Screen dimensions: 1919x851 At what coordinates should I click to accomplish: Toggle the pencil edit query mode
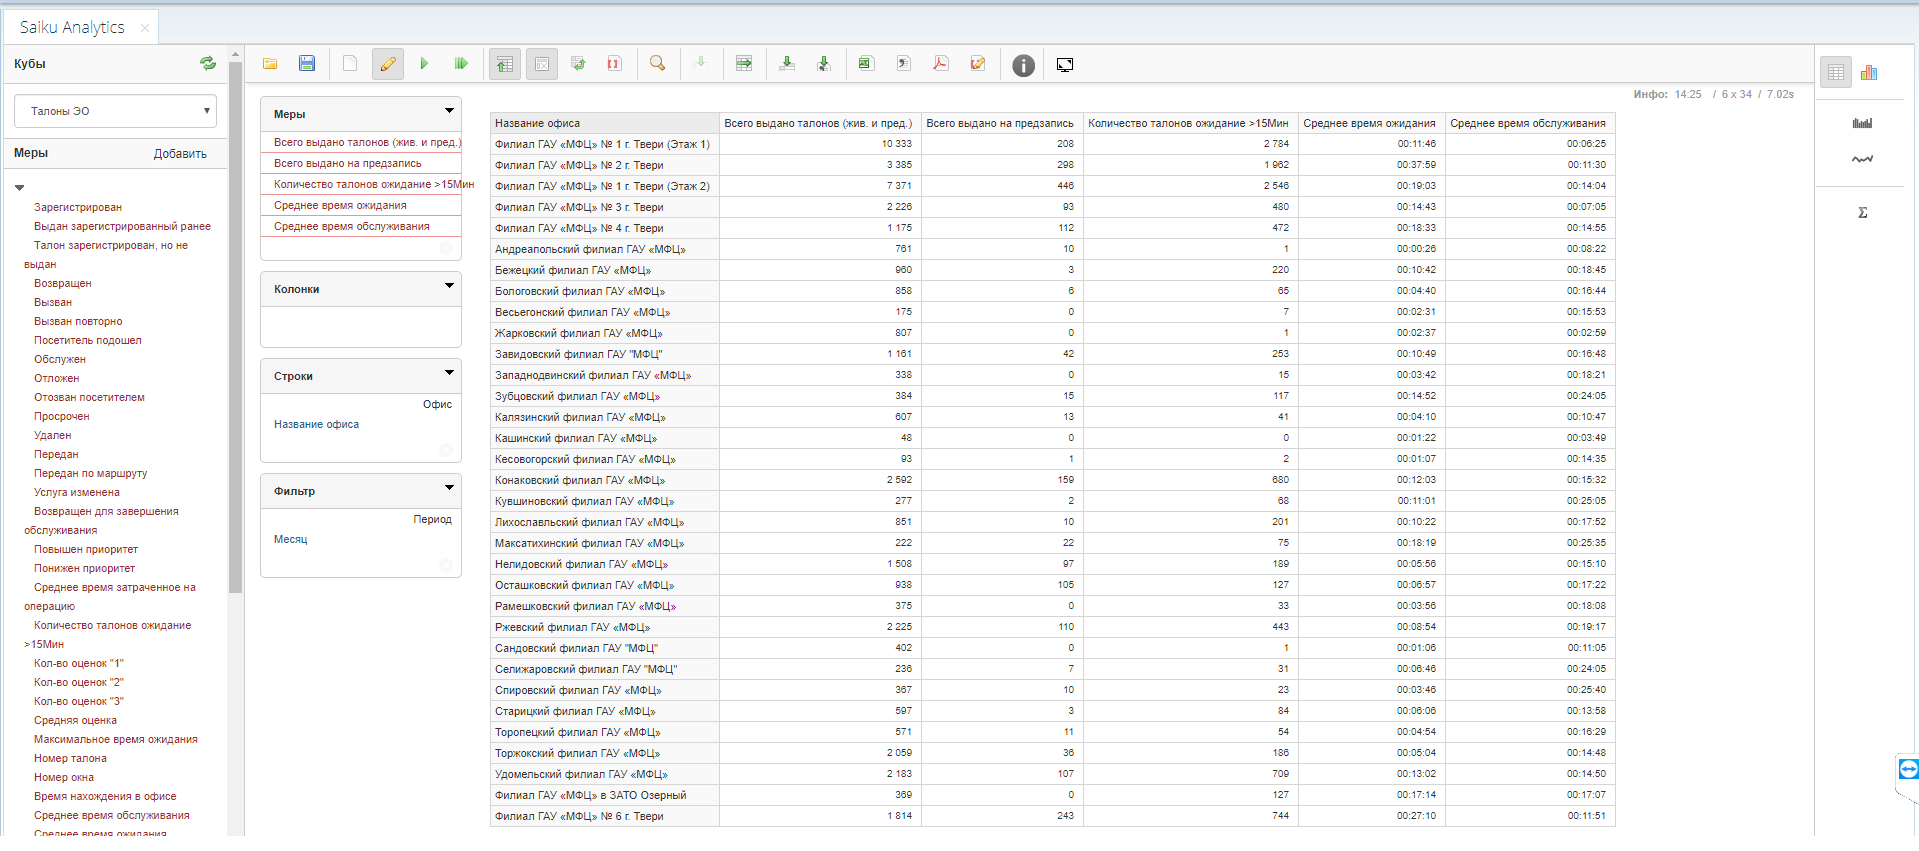click(388, 64)
